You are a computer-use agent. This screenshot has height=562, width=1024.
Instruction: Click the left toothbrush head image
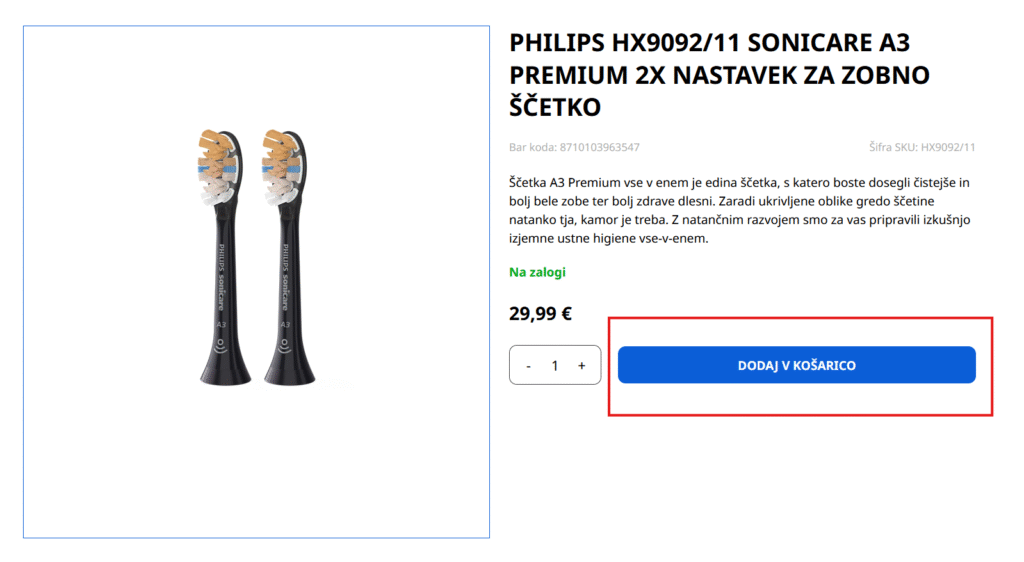(x=222, y=260)
